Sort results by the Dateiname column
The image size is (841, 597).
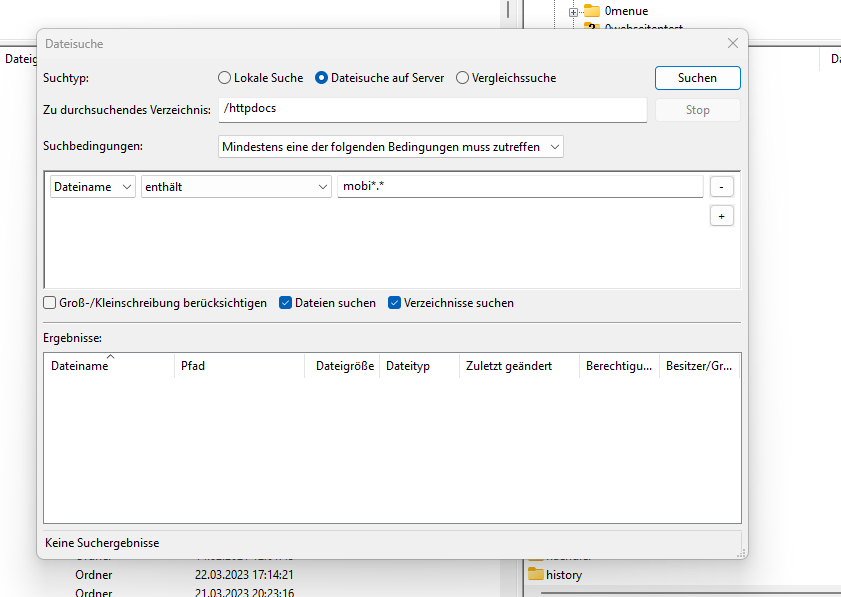(80, 367)
